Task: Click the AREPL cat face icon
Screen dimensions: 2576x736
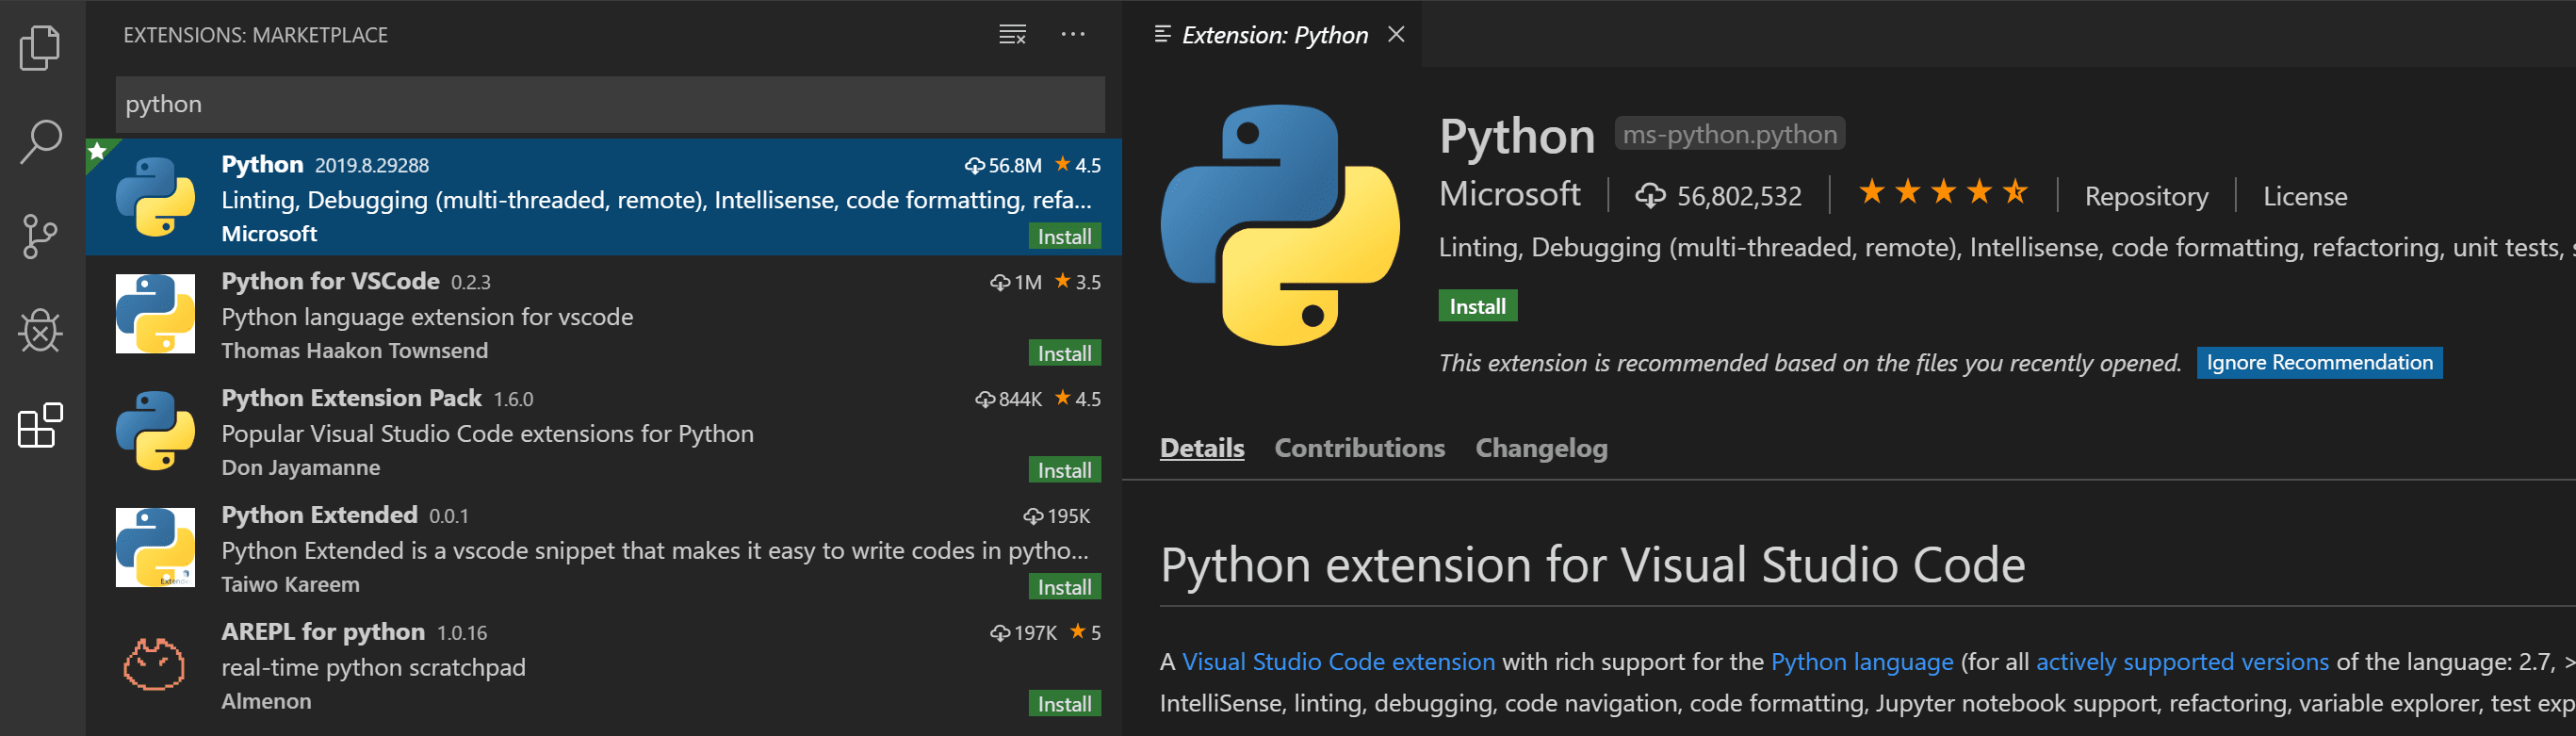Action: (154, 665)
